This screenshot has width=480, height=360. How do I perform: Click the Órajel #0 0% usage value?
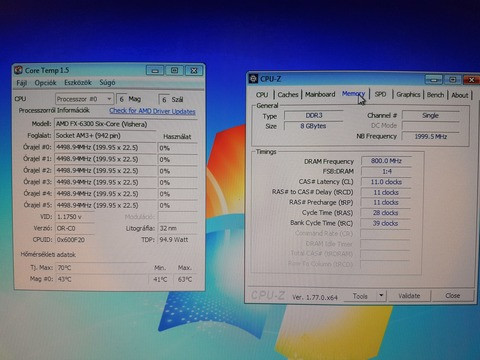[x=177, y=148]
